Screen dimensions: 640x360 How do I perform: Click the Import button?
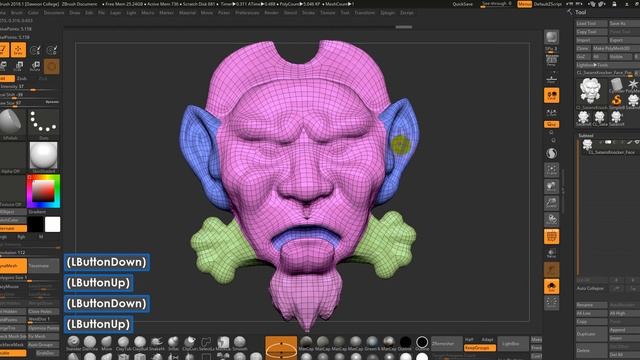(592, 40)
